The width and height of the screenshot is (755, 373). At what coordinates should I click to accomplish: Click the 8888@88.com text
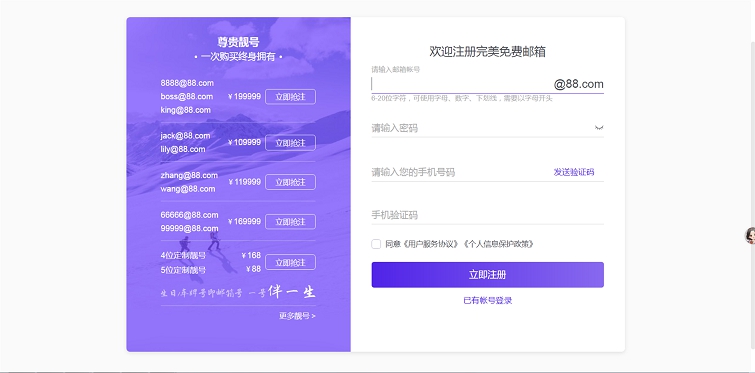[x=187, y=83]
